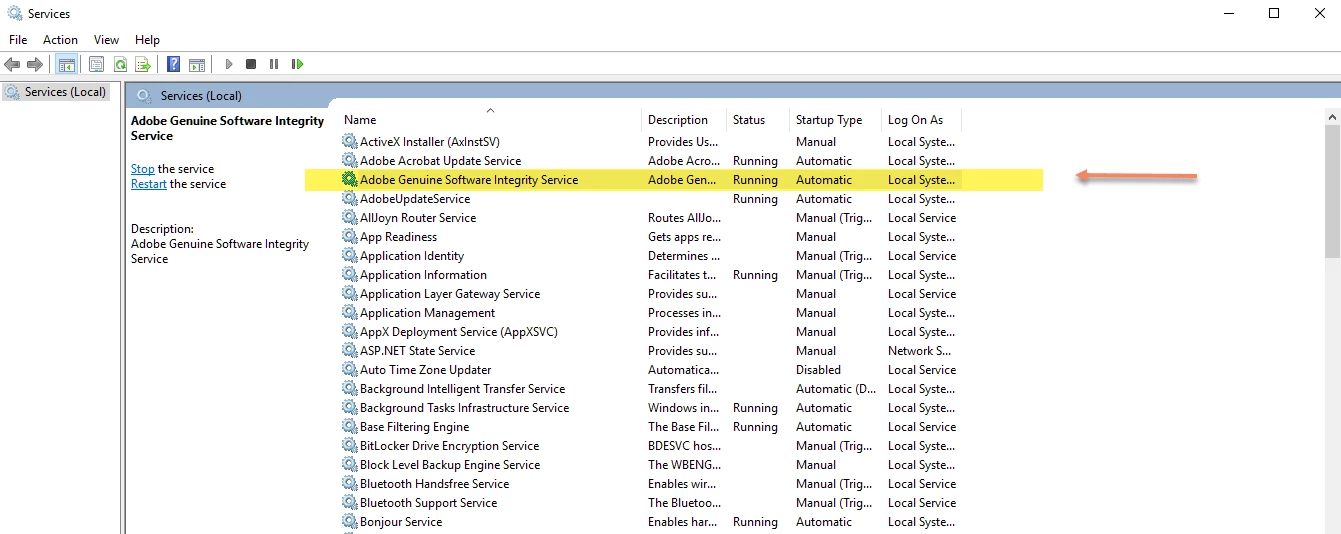Select Application Management service row
The width and height of the screenshot is (1341, 534).
650,313
